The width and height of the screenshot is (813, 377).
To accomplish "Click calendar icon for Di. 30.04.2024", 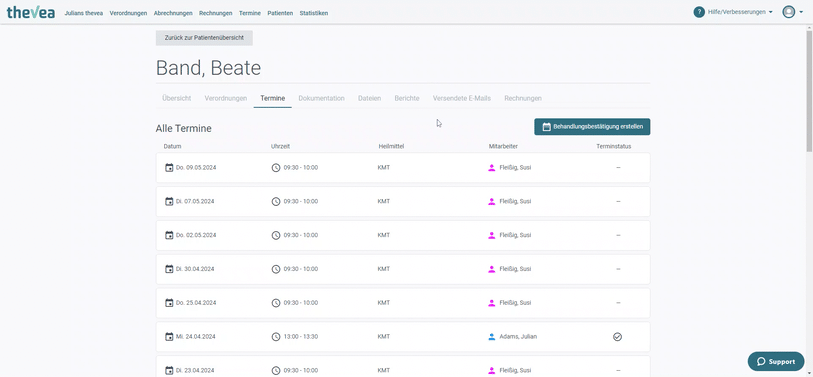I will [x=169, y=269].
